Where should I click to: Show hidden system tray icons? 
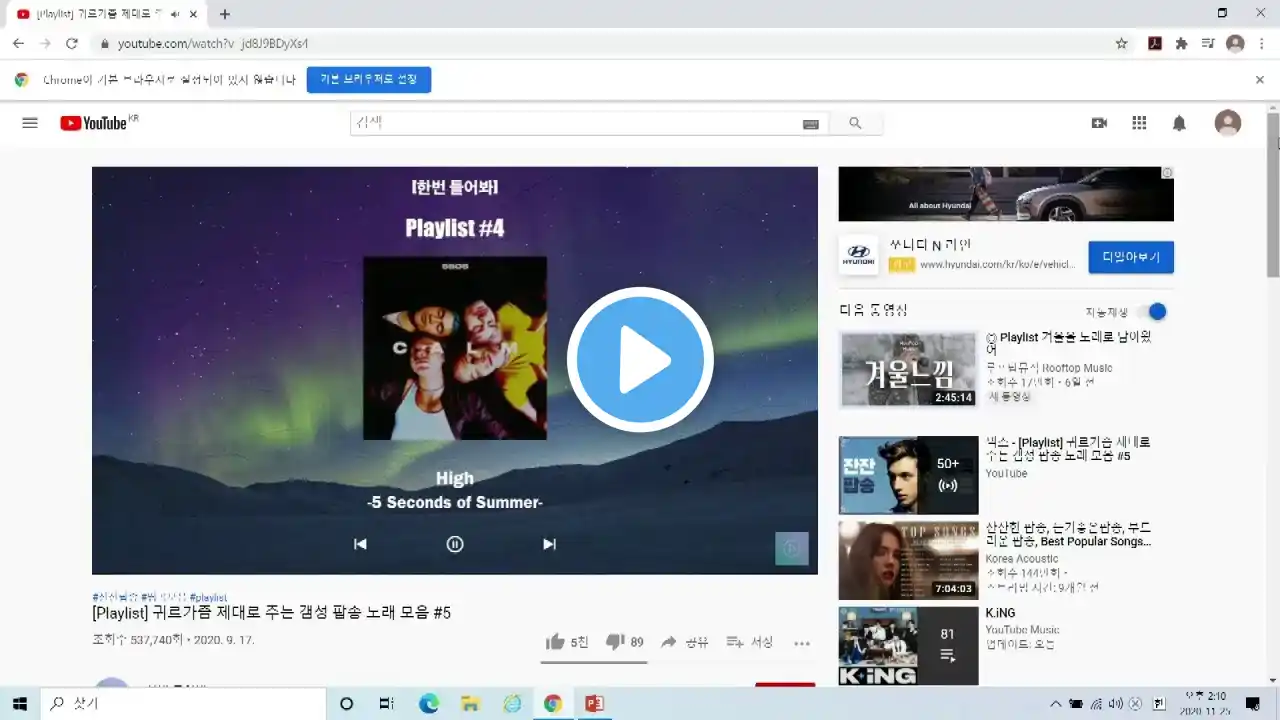coord(1055,704)
